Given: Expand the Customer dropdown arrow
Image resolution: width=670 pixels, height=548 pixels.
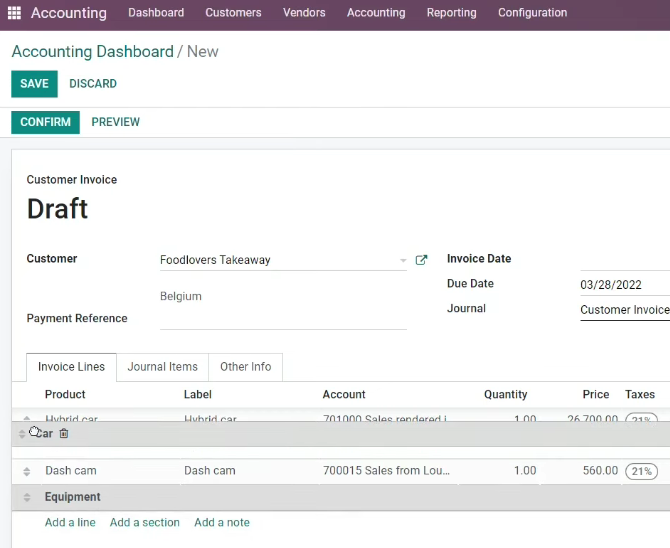Looking at the screenshot, I should (x=403, y=260).
